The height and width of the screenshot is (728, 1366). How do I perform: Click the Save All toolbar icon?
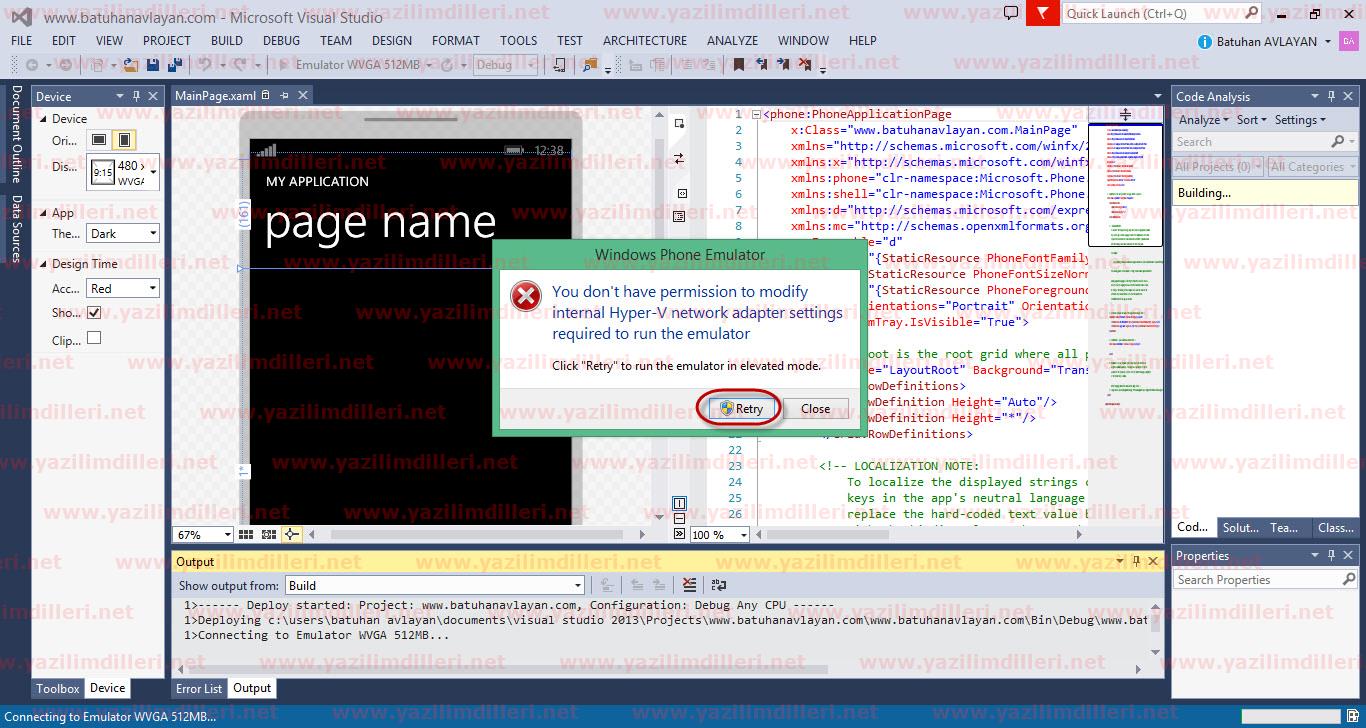click(174, 65)
